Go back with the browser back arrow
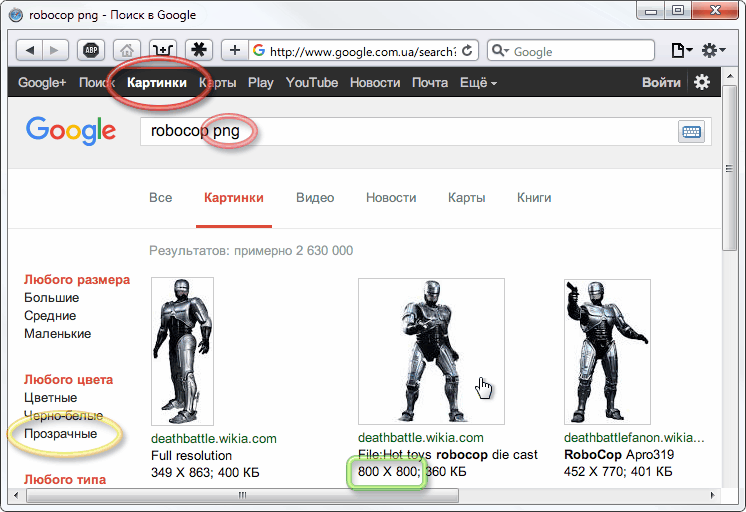 (x=29, y=50)
